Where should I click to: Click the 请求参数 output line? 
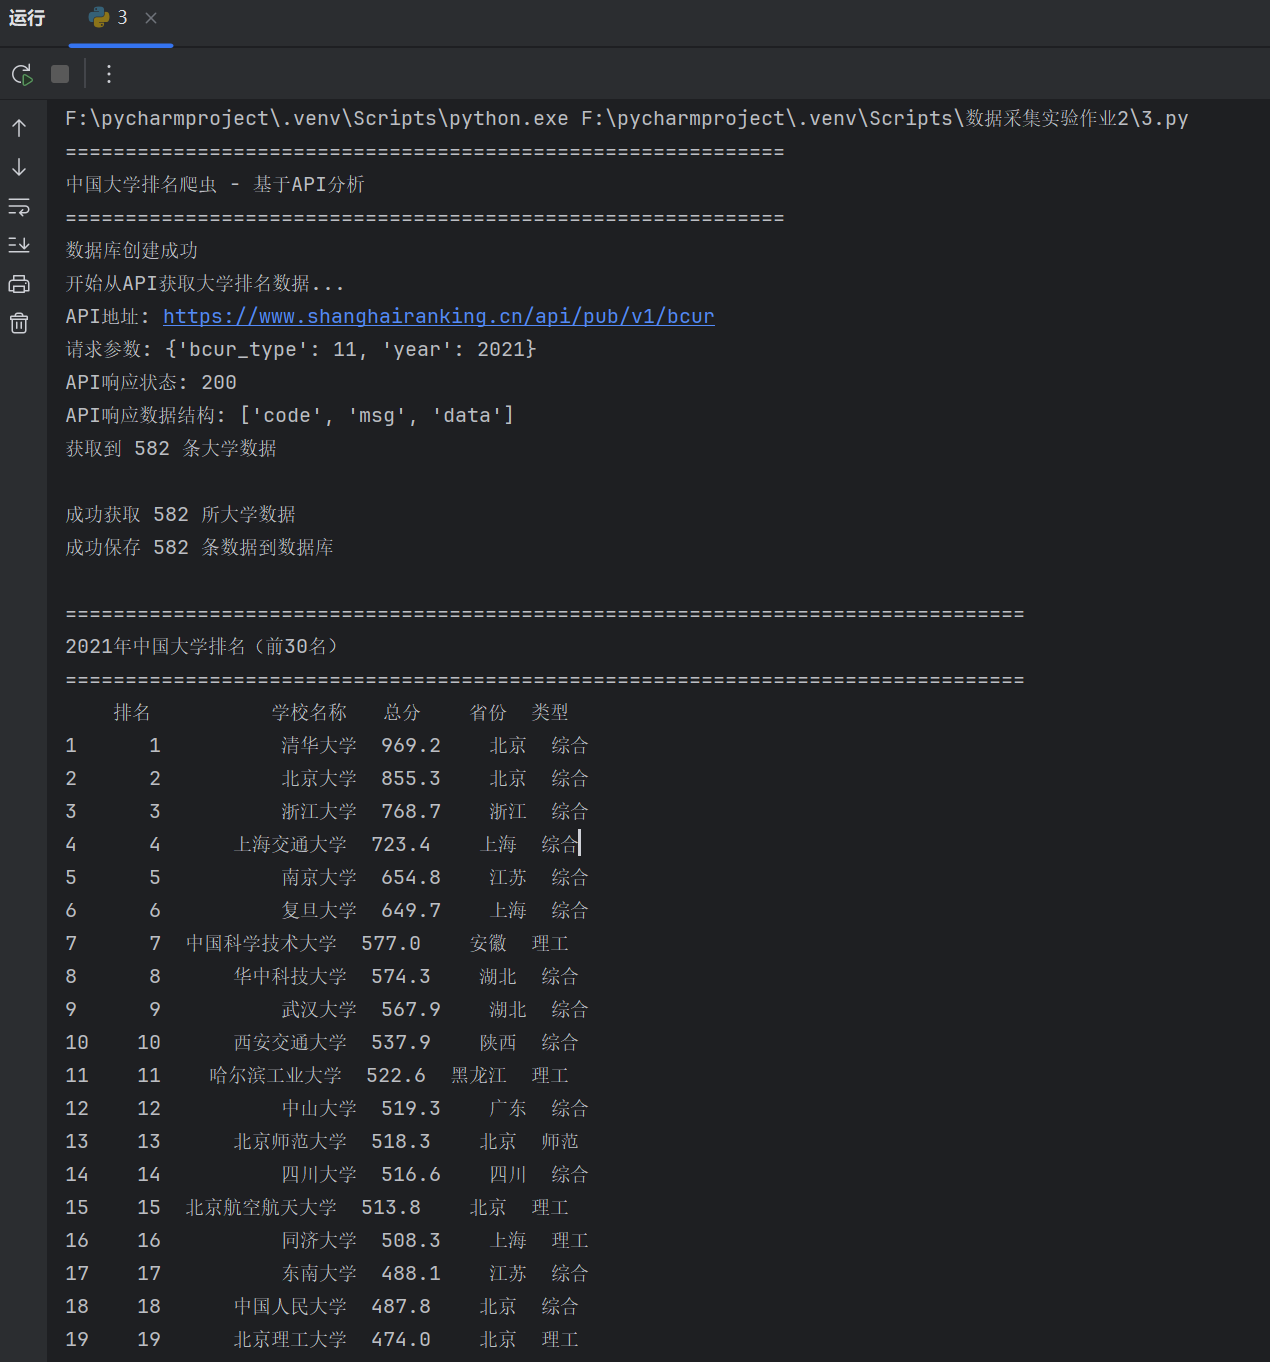coord(301,350)
